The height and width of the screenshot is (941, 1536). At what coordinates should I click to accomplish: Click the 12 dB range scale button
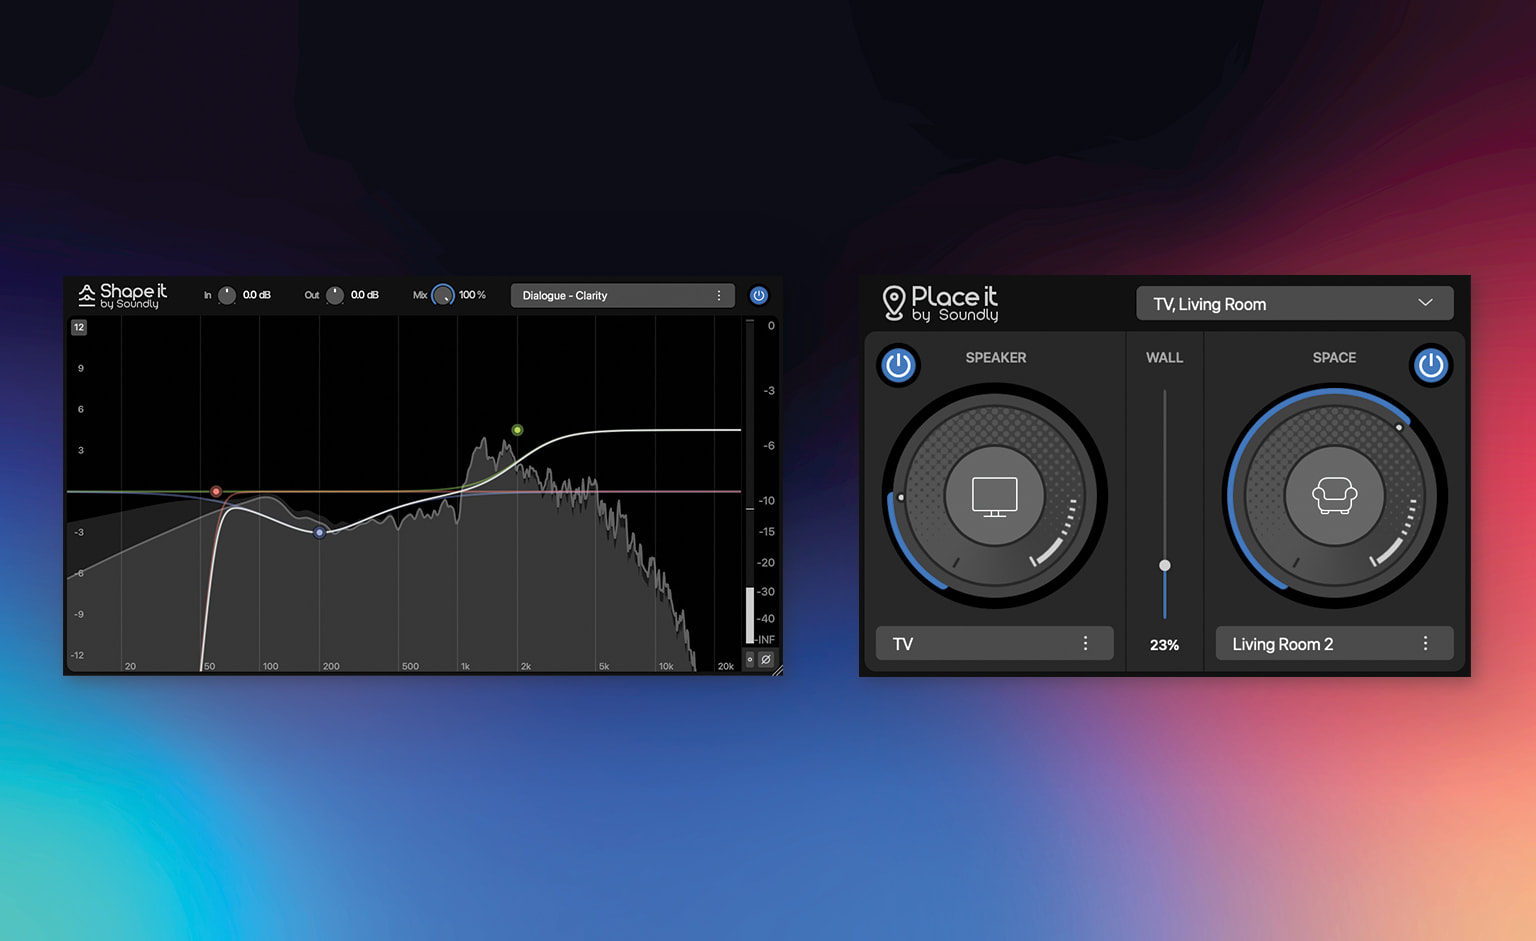[79, 327]
